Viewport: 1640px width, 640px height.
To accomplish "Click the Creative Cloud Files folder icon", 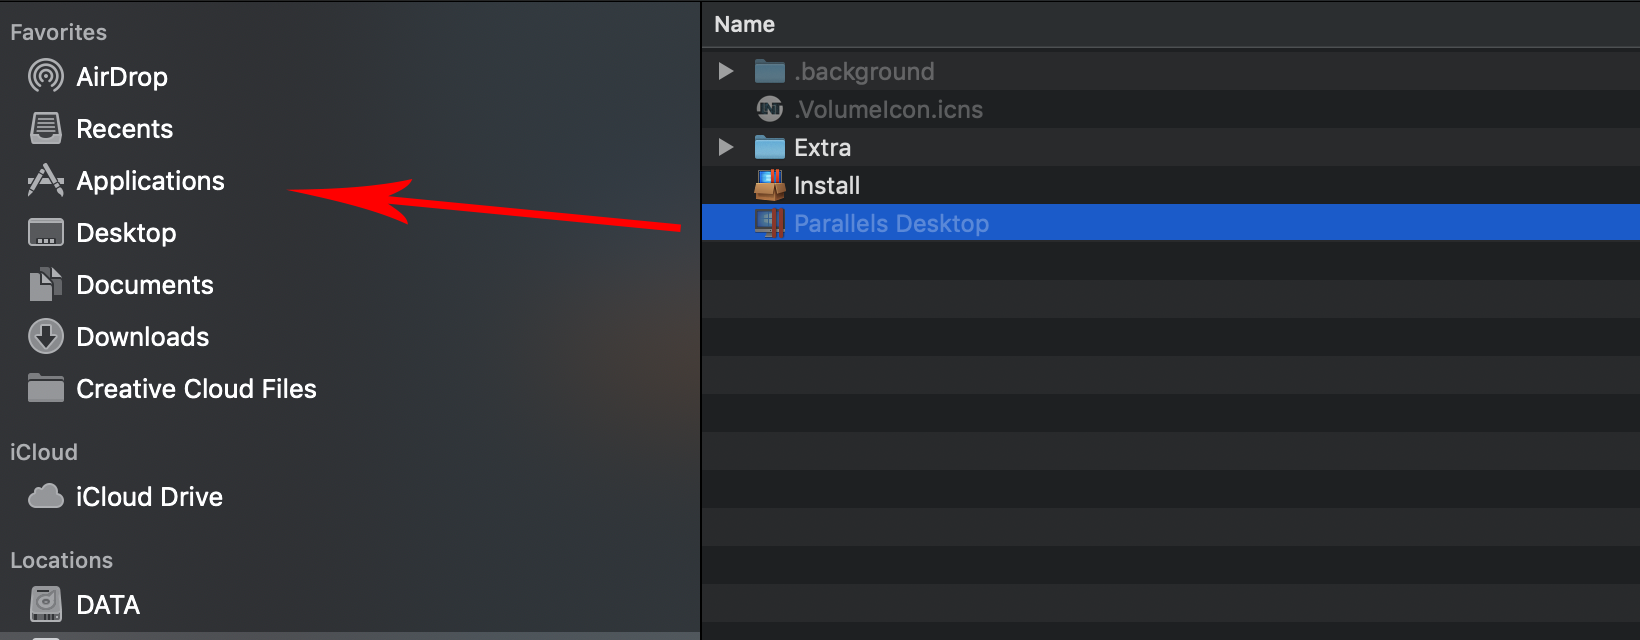I will (46, 389).
